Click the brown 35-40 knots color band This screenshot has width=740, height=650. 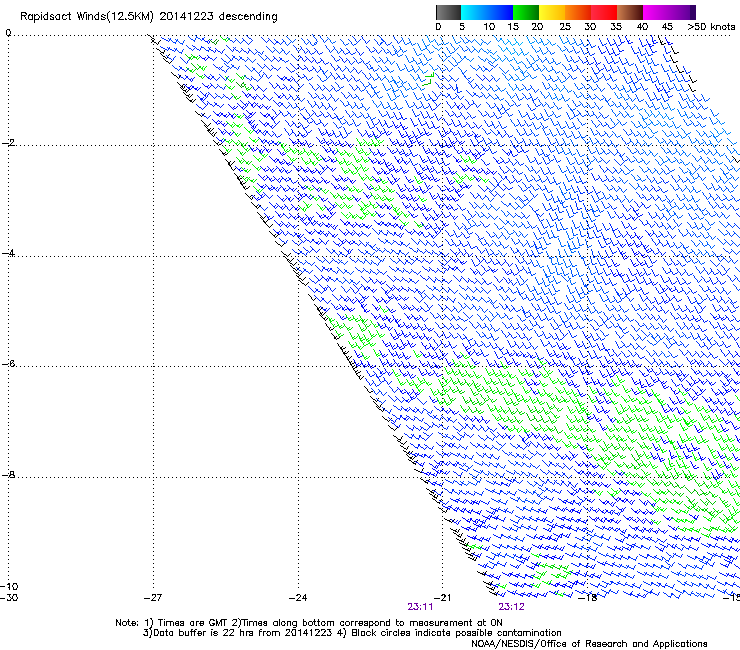point(630,12)
